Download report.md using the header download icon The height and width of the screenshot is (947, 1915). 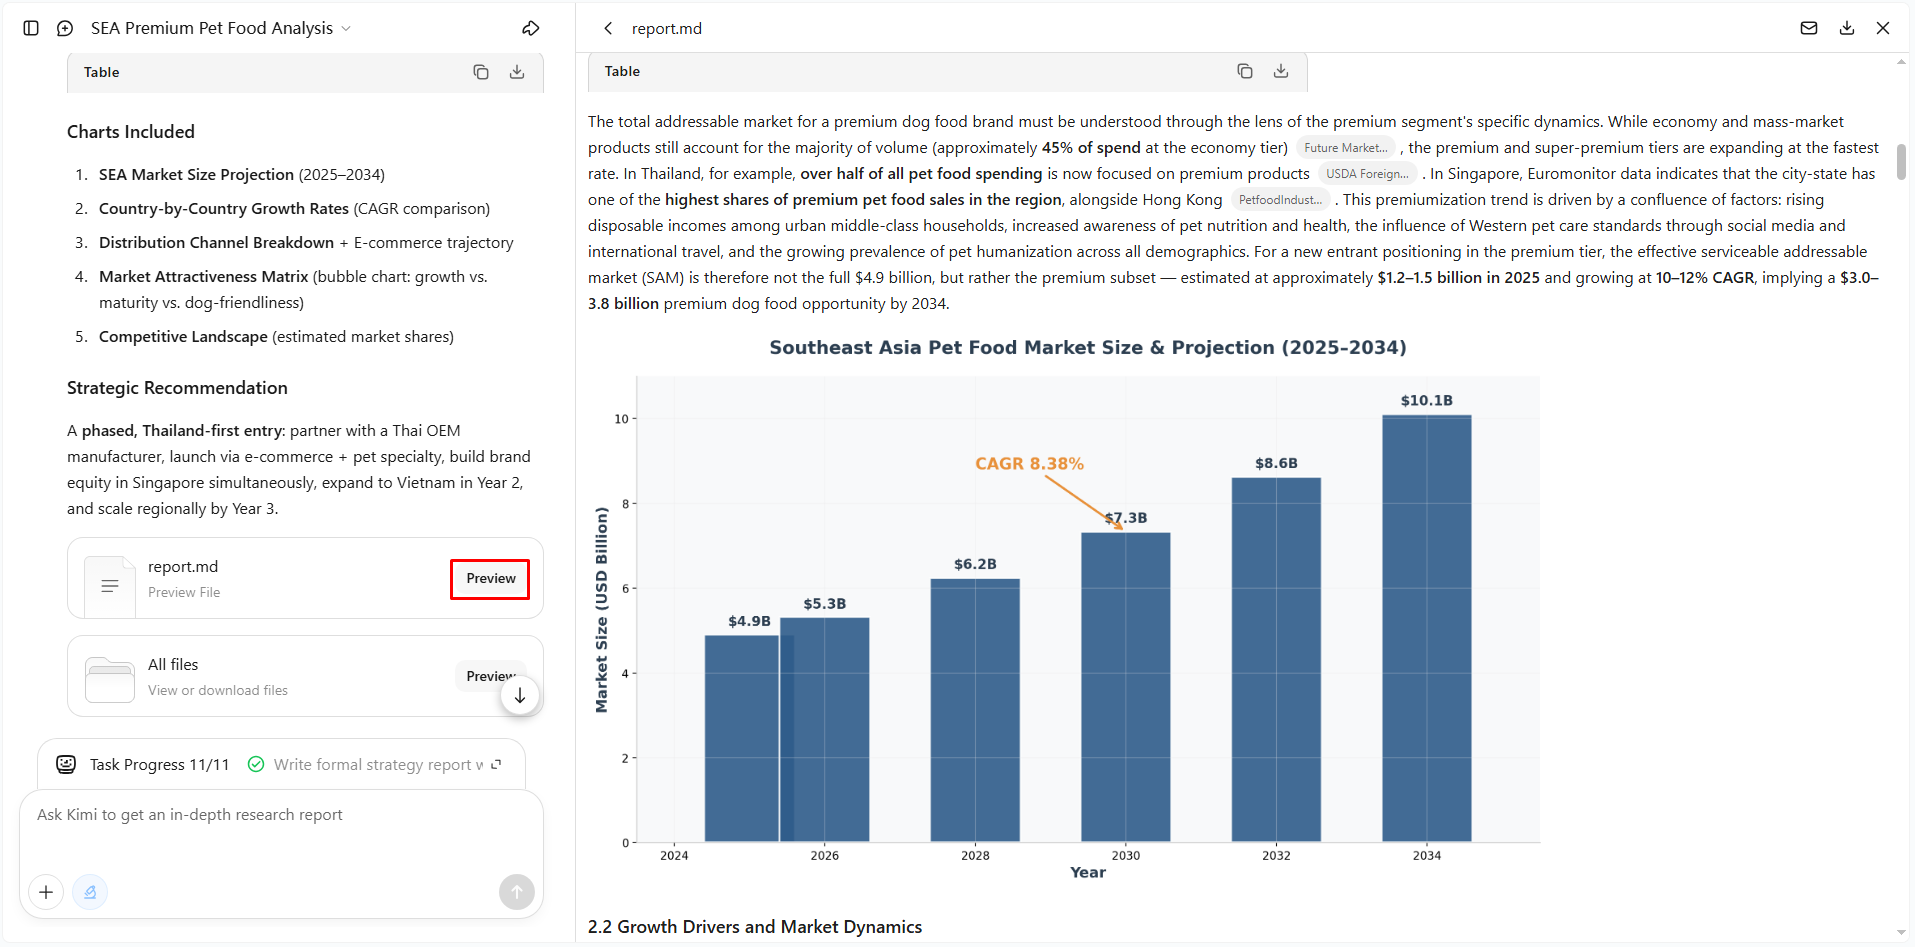pyautogui.click(x=1847, y=28)
